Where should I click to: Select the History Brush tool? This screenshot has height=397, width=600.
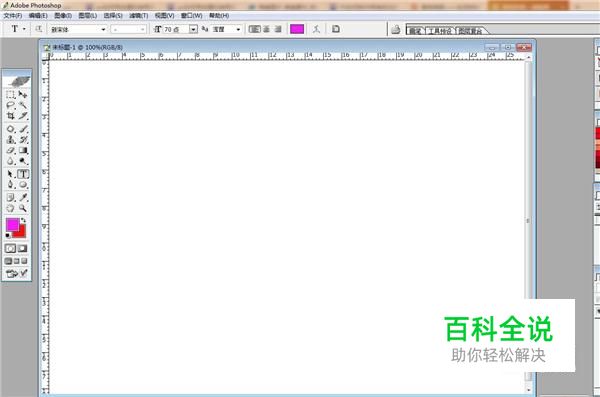coord(23,140)
